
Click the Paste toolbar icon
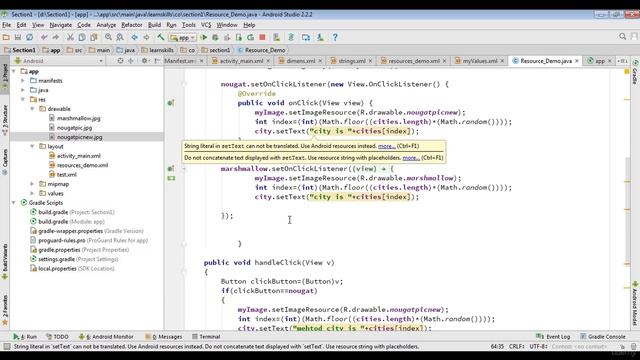click(x=94, y=37)
